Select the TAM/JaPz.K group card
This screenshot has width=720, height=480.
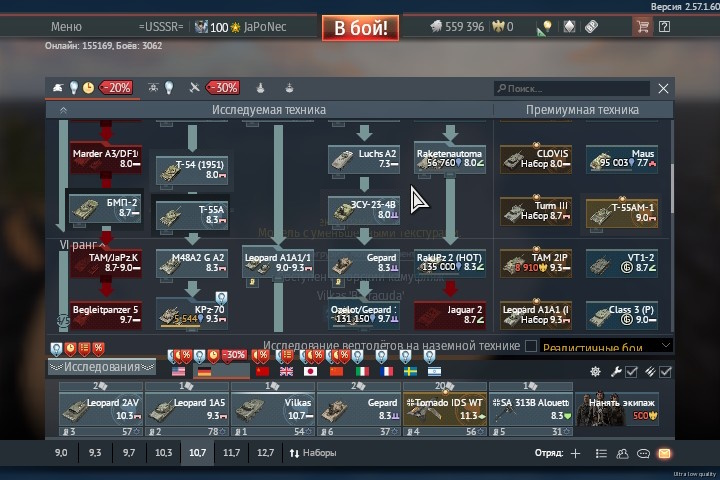click(106, 263)
